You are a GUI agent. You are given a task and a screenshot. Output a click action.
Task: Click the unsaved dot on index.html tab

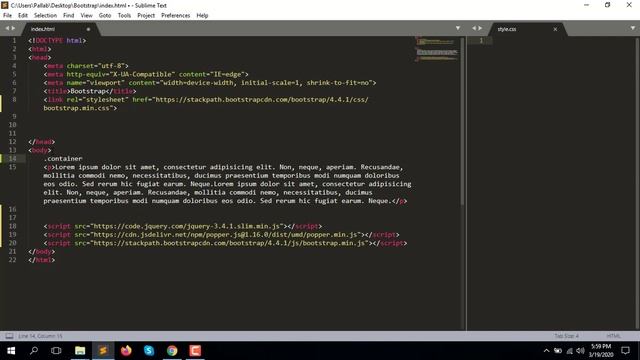click(x=88, y=29)
